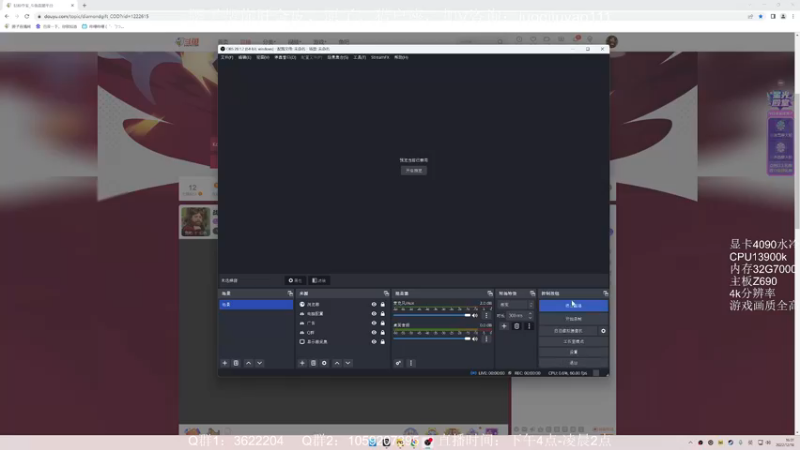Pop out the Controls dock icon
This screenshot has height=450, width=800.
tap(605, 293)
